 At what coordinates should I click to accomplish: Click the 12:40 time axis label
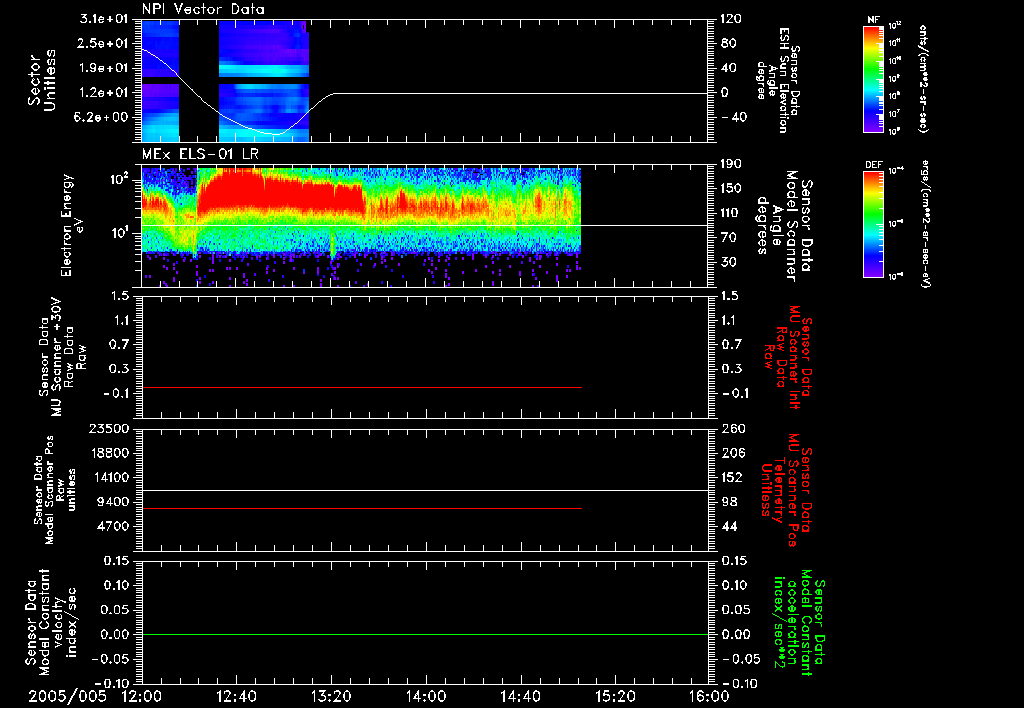tap(236, 696)
